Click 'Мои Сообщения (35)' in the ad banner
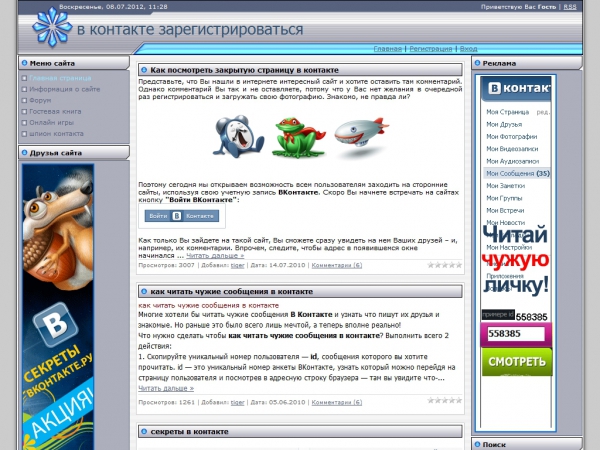Viewport: 600px width, 450px height. 517,173
